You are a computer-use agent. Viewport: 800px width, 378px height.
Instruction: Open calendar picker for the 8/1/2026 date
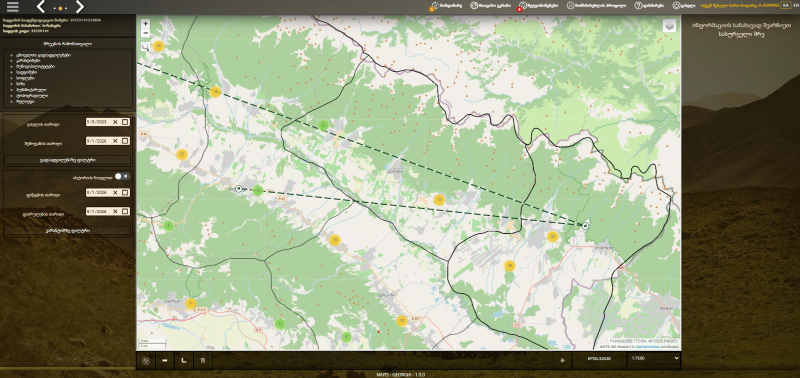coord(125,192)
